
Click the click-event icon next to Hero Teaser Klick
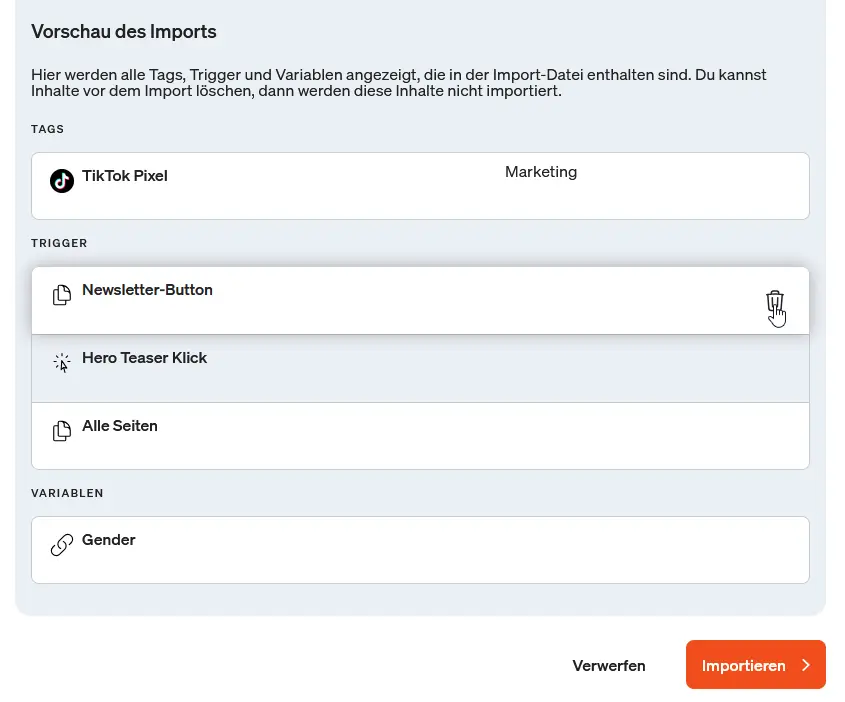[62, 363]
